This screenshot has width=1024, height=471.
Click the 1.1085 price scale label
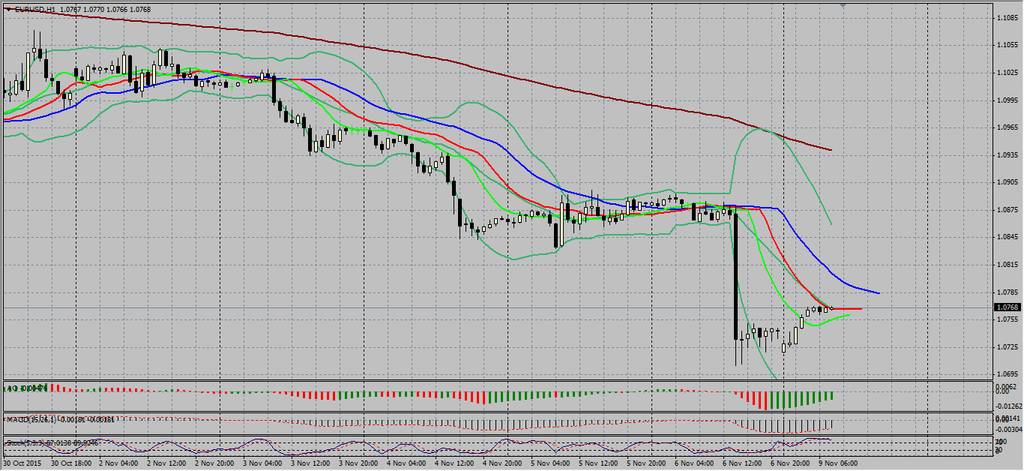point(1006,18)
